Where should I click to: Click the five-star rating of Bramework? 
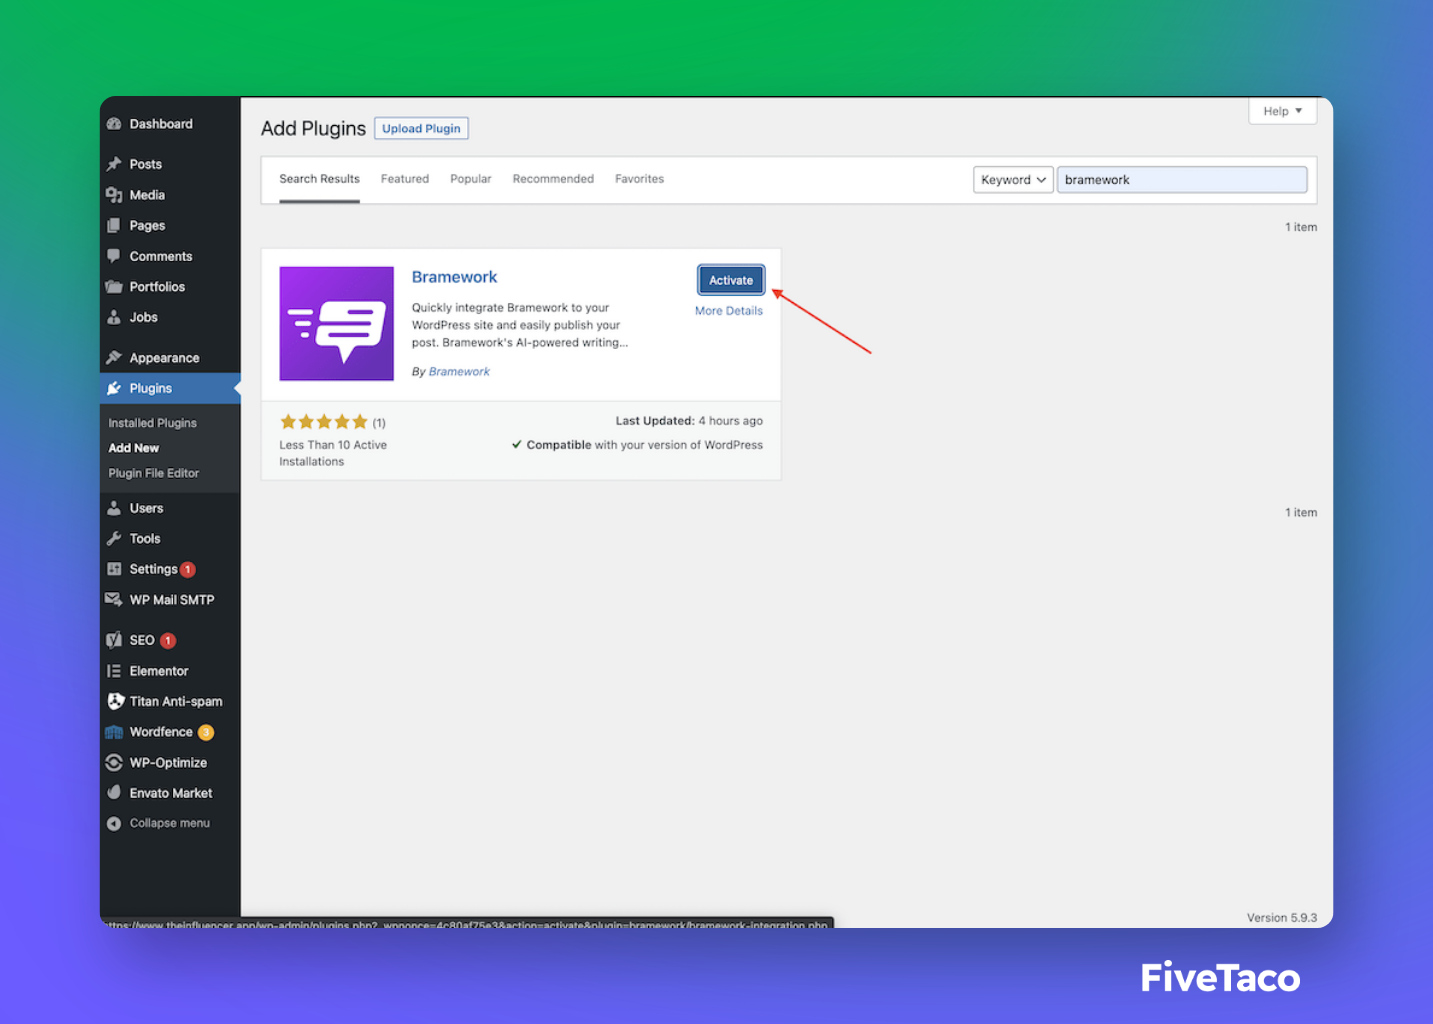(x=324, y=422)
